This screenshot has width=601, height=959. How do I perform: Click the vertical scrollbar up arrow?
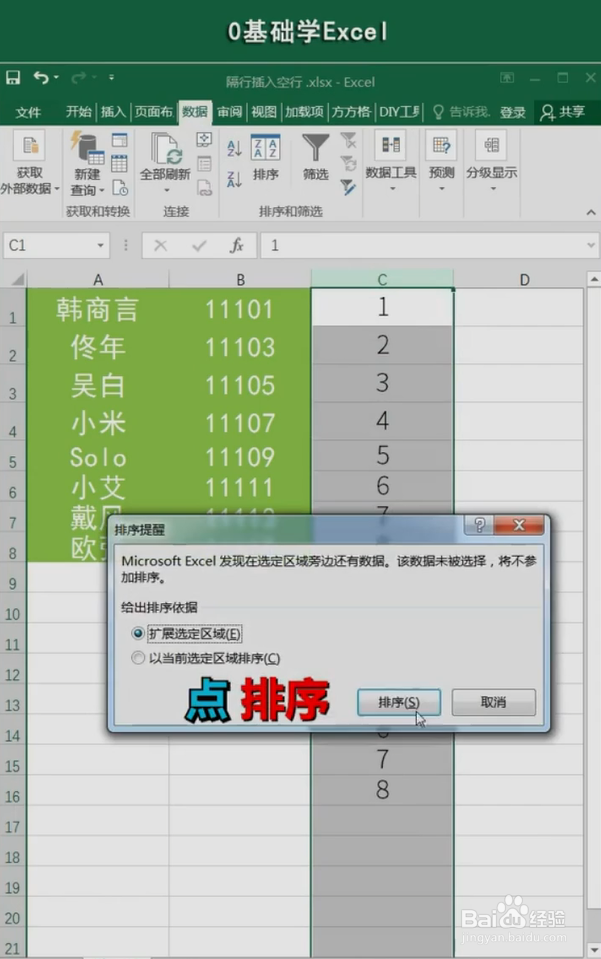[x=594, y=279]
